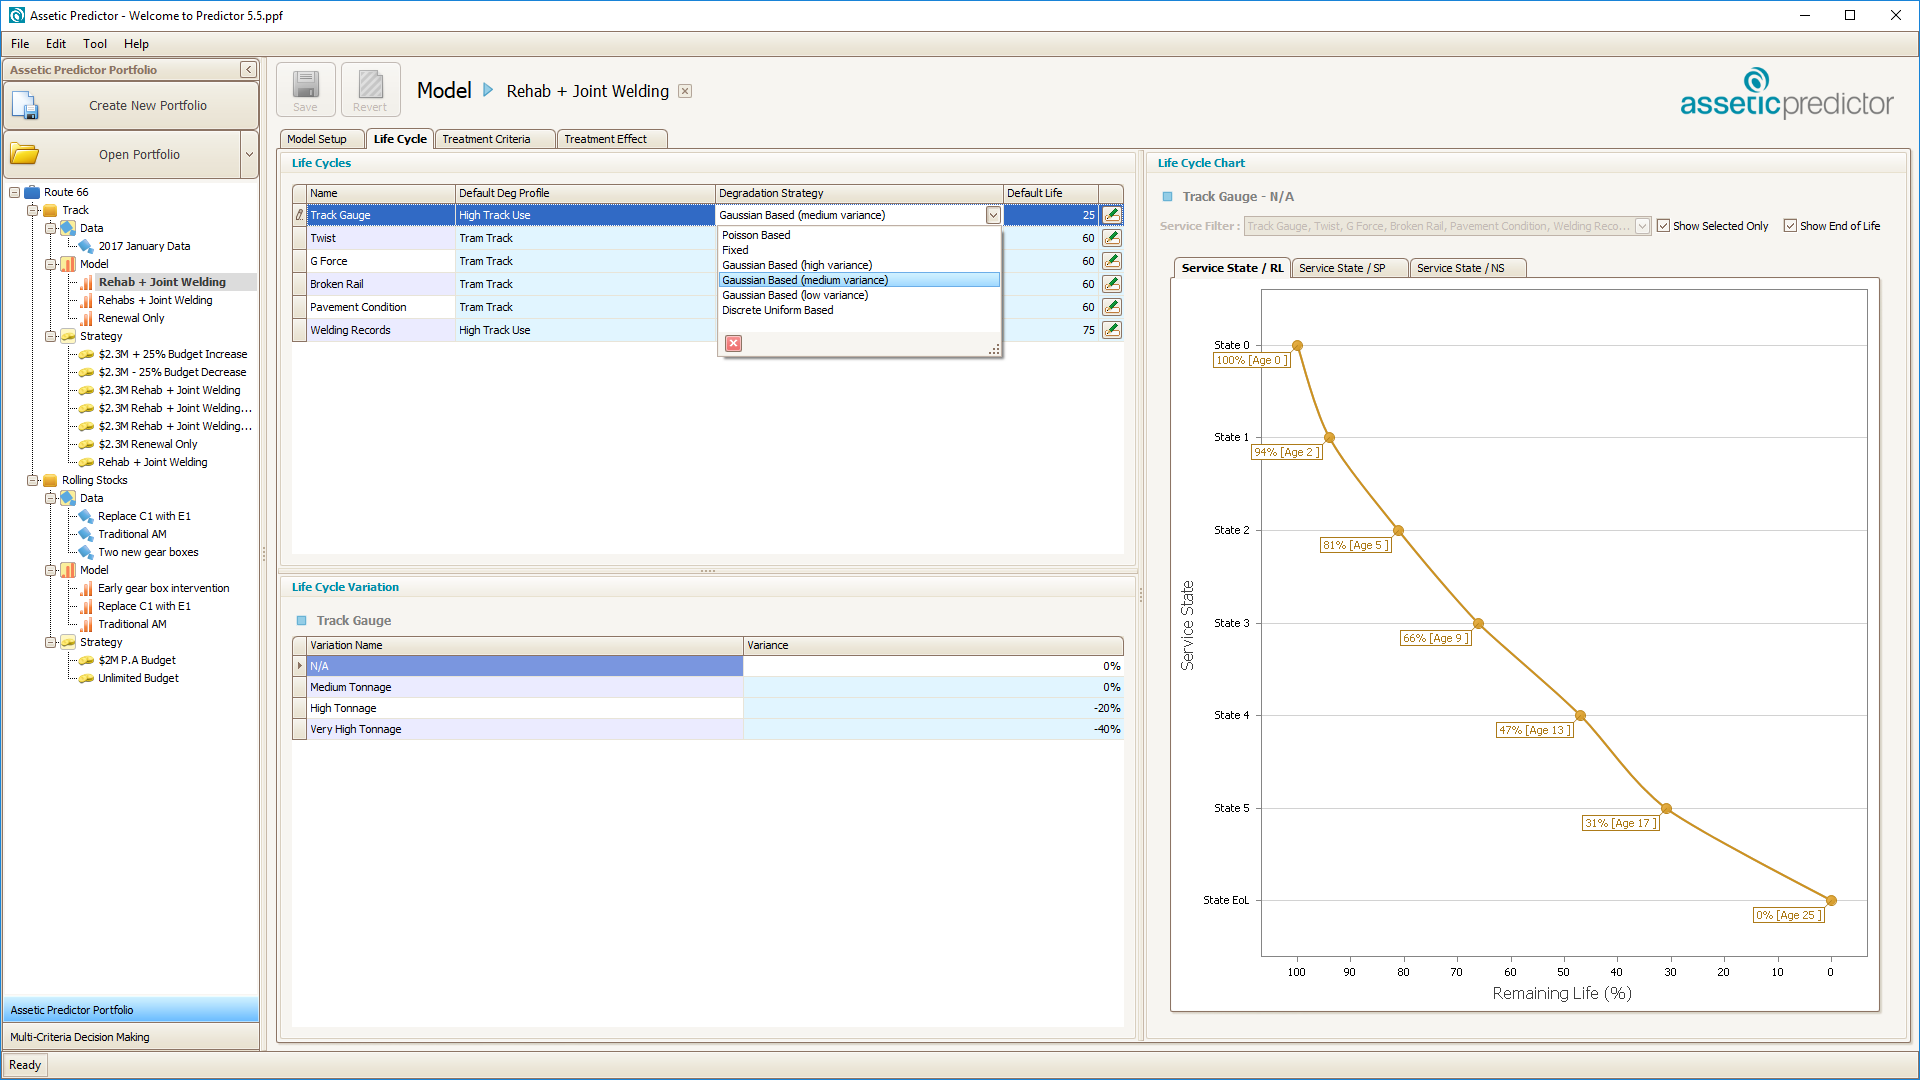Open the Tool menu

[95, 44]
